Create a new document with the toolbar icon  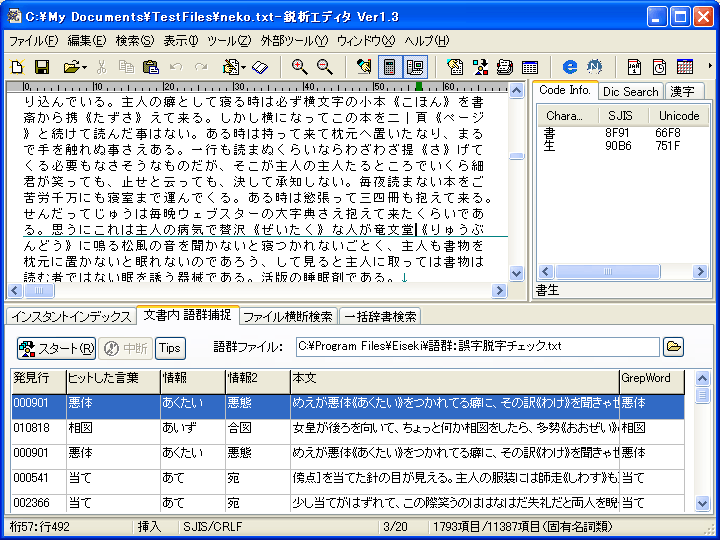tap(17, 67)
